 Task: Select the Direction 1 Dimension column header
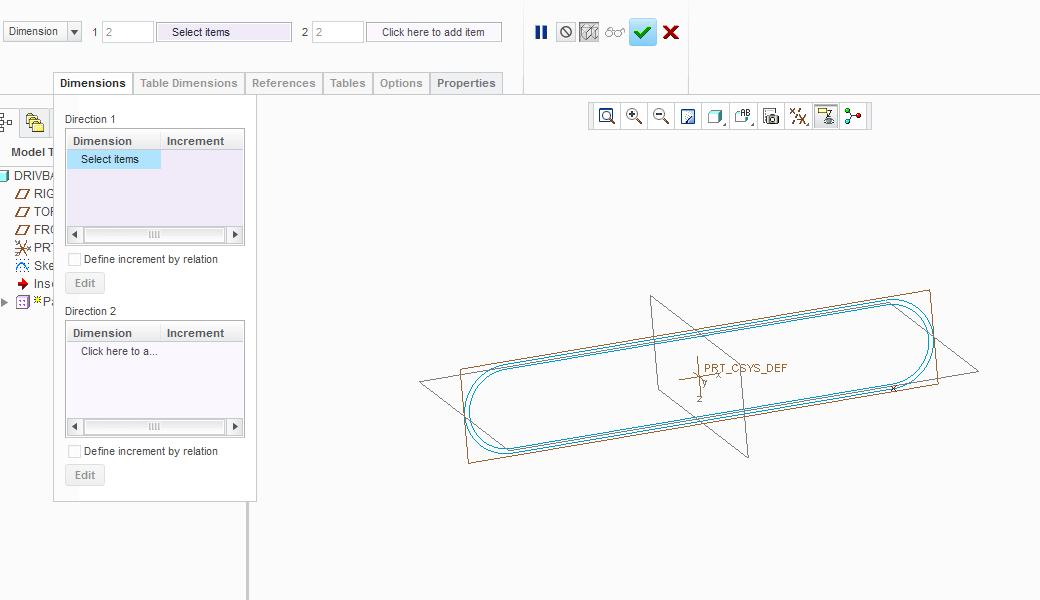113,141
